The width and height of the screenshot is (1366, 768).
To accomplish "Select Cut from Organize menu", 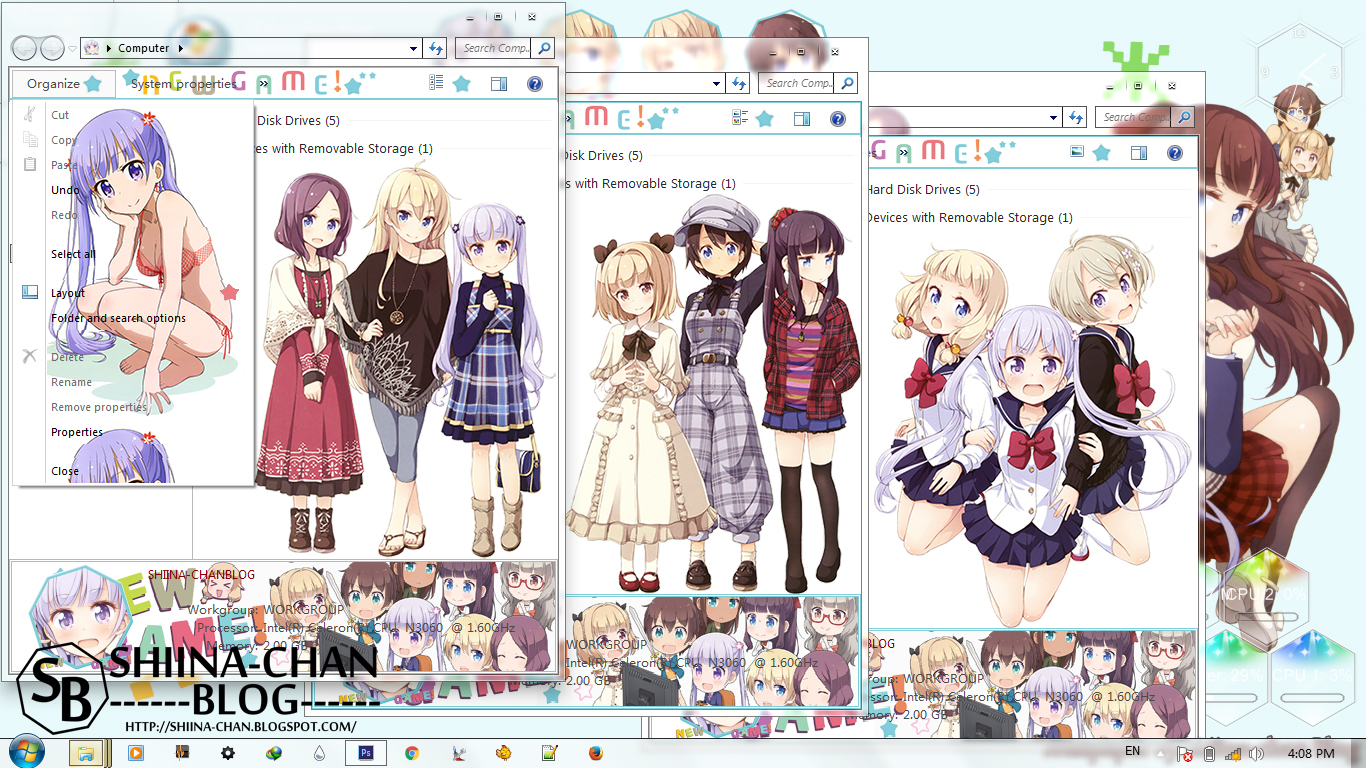I will tap(60, 115).
